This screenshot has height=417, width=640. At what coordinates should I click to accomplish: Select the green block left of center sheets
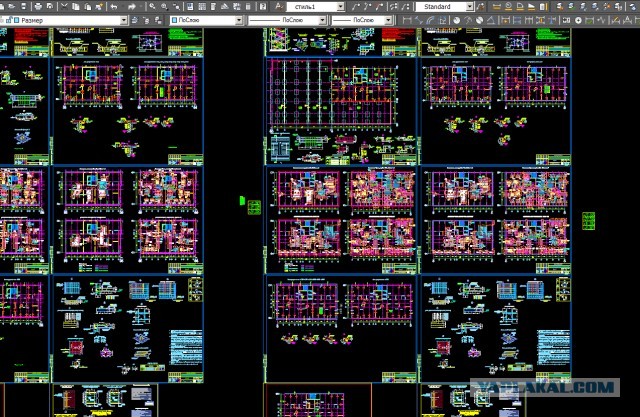pyautogui.click(x=254, y=207)
